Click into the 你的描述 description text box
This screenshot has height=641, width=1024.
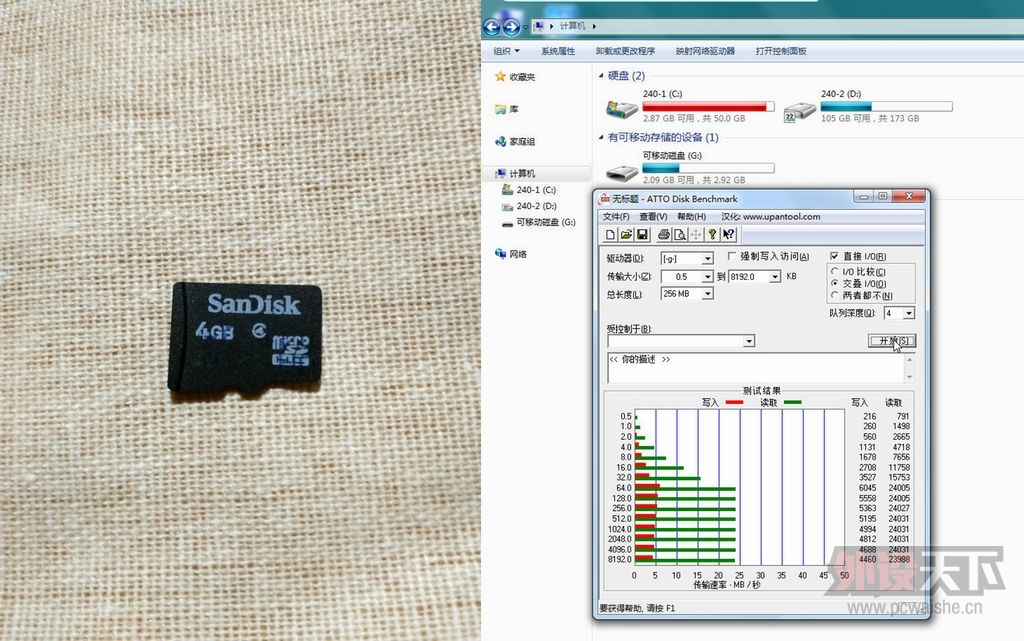(756, 367)
